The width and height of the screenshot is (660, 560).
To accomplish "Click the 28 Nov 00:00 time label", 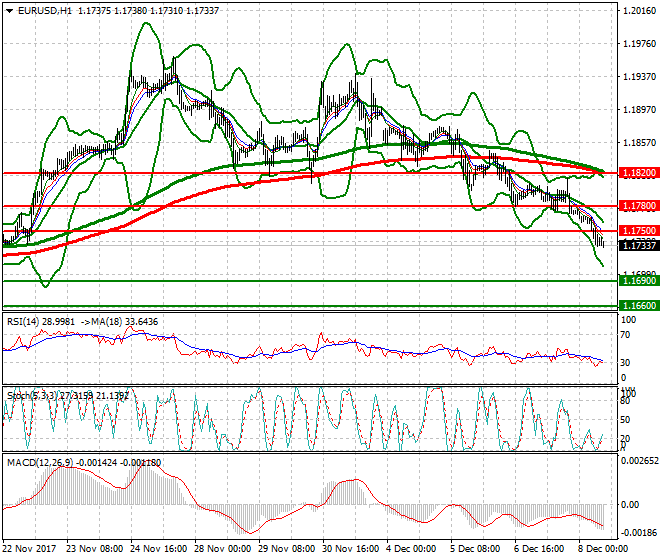I will coord(223,549).
